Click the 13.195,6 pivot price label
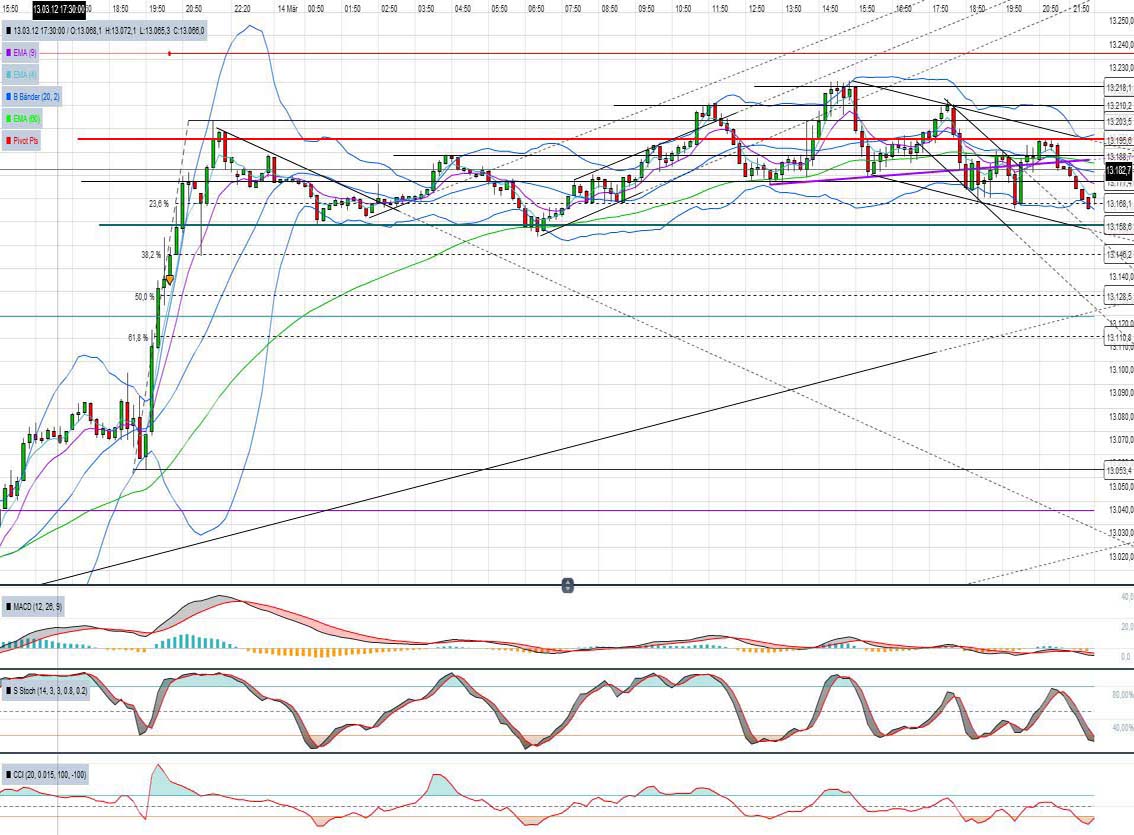Screen dimensions: 1134x835 coord(1119,140)
